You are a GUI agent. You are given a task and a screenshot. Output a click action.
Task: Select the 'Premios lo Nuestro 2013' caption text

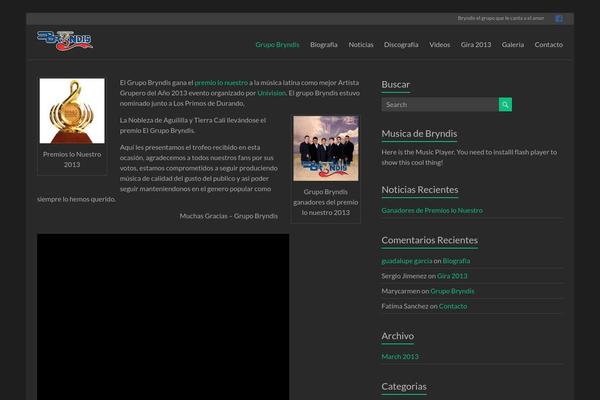tap(72, 160)
